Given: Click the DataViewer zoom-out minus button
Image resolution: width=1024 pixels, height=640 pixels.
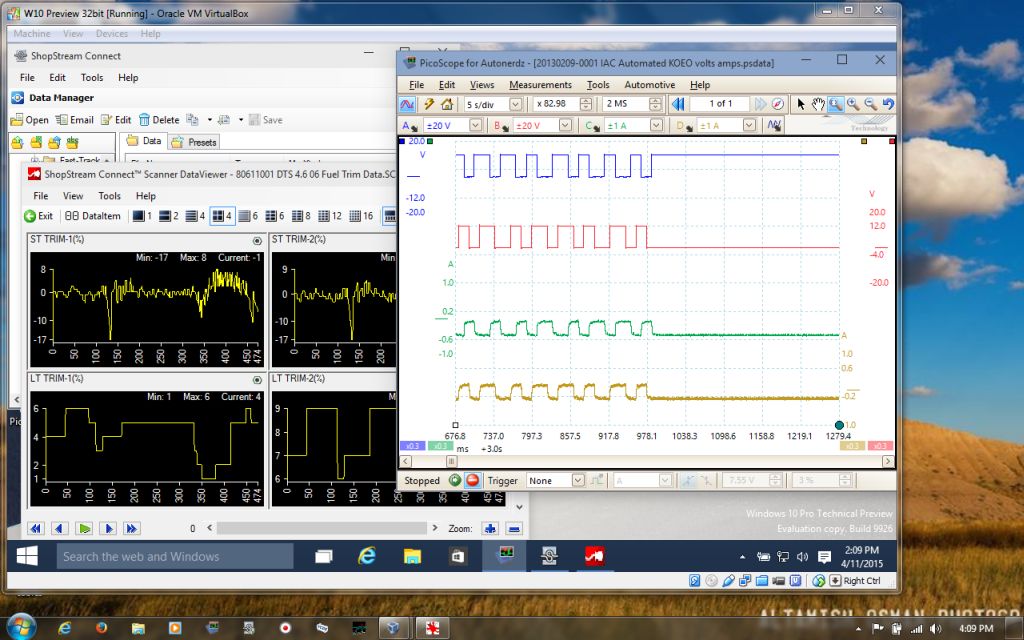Looking at the screenshot, I should coord(514,528).
